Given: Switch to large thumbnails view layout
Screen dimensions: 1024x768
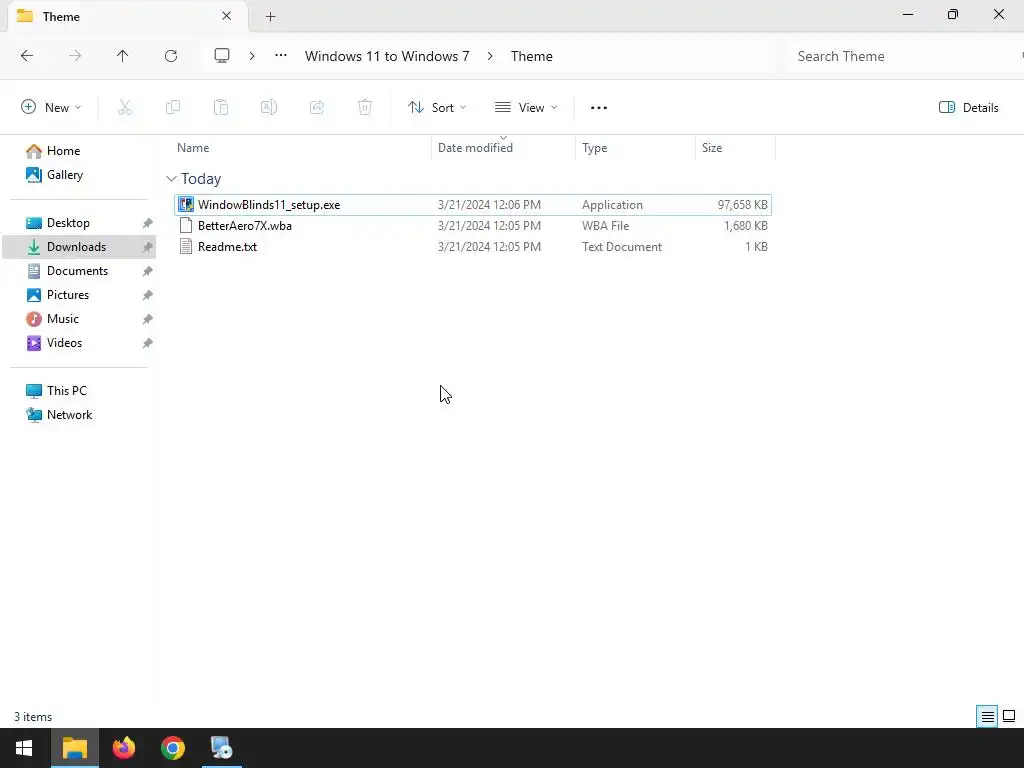Looking at the screenshot, I should click(x=1009, y=717).
